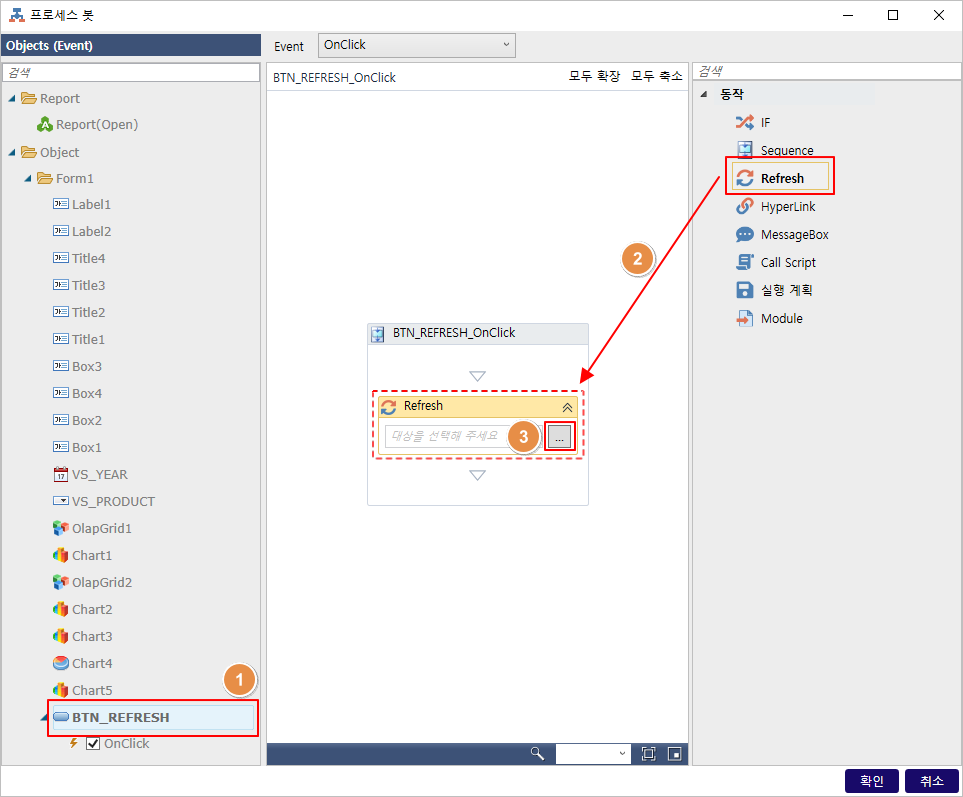Screen dimensions: 963x797
Task: Click the VS_PRODUCT combo icon
Action: (x=61, y=501)
